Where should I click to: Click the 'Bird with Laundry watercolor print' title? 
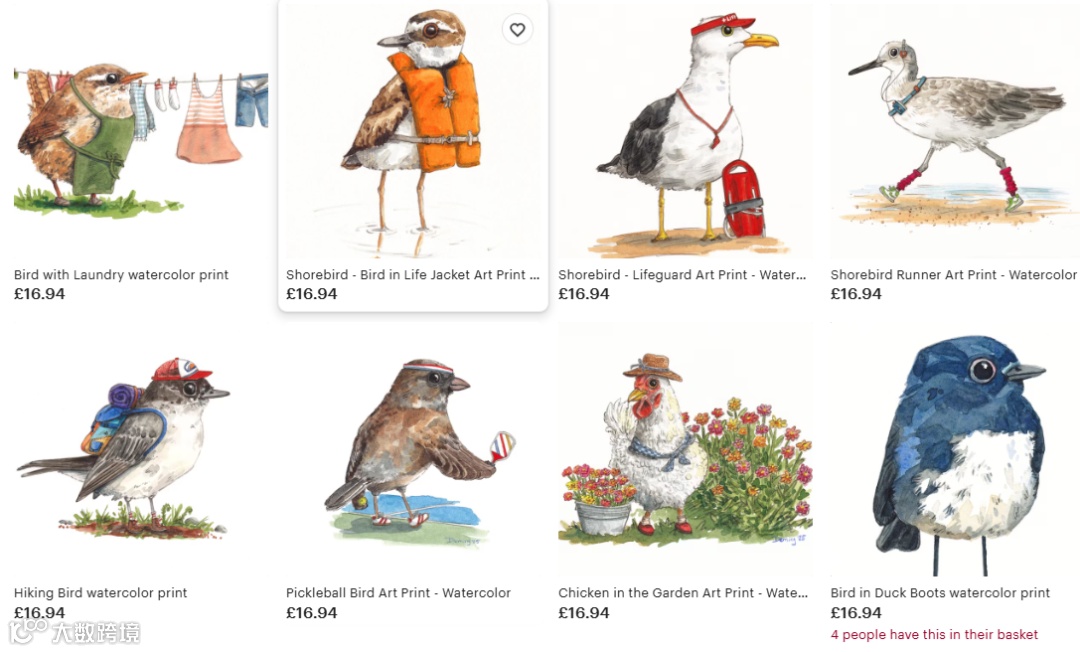(121, 275)
